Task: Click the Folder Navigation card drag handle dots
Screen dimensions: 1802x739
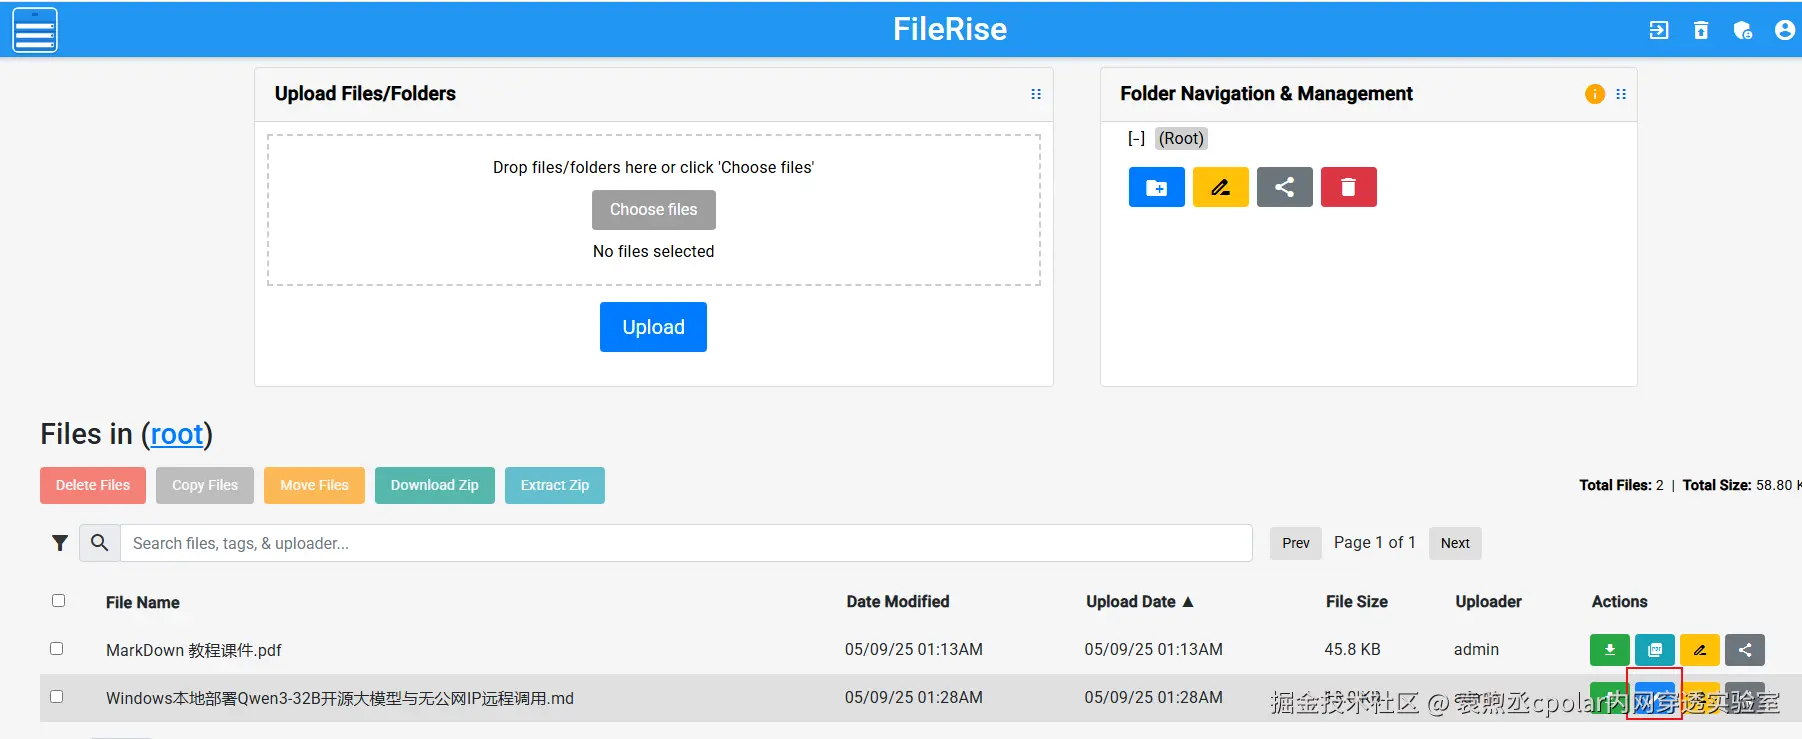Action: [x=1621, y=94]
